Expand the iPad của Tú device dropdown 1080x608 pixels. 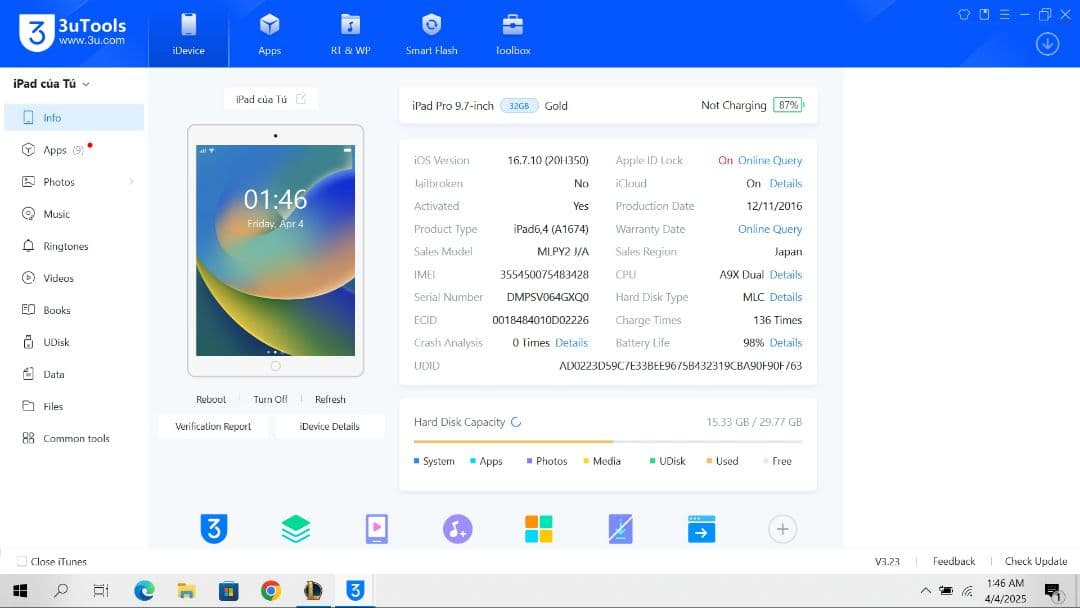[86, 85]
